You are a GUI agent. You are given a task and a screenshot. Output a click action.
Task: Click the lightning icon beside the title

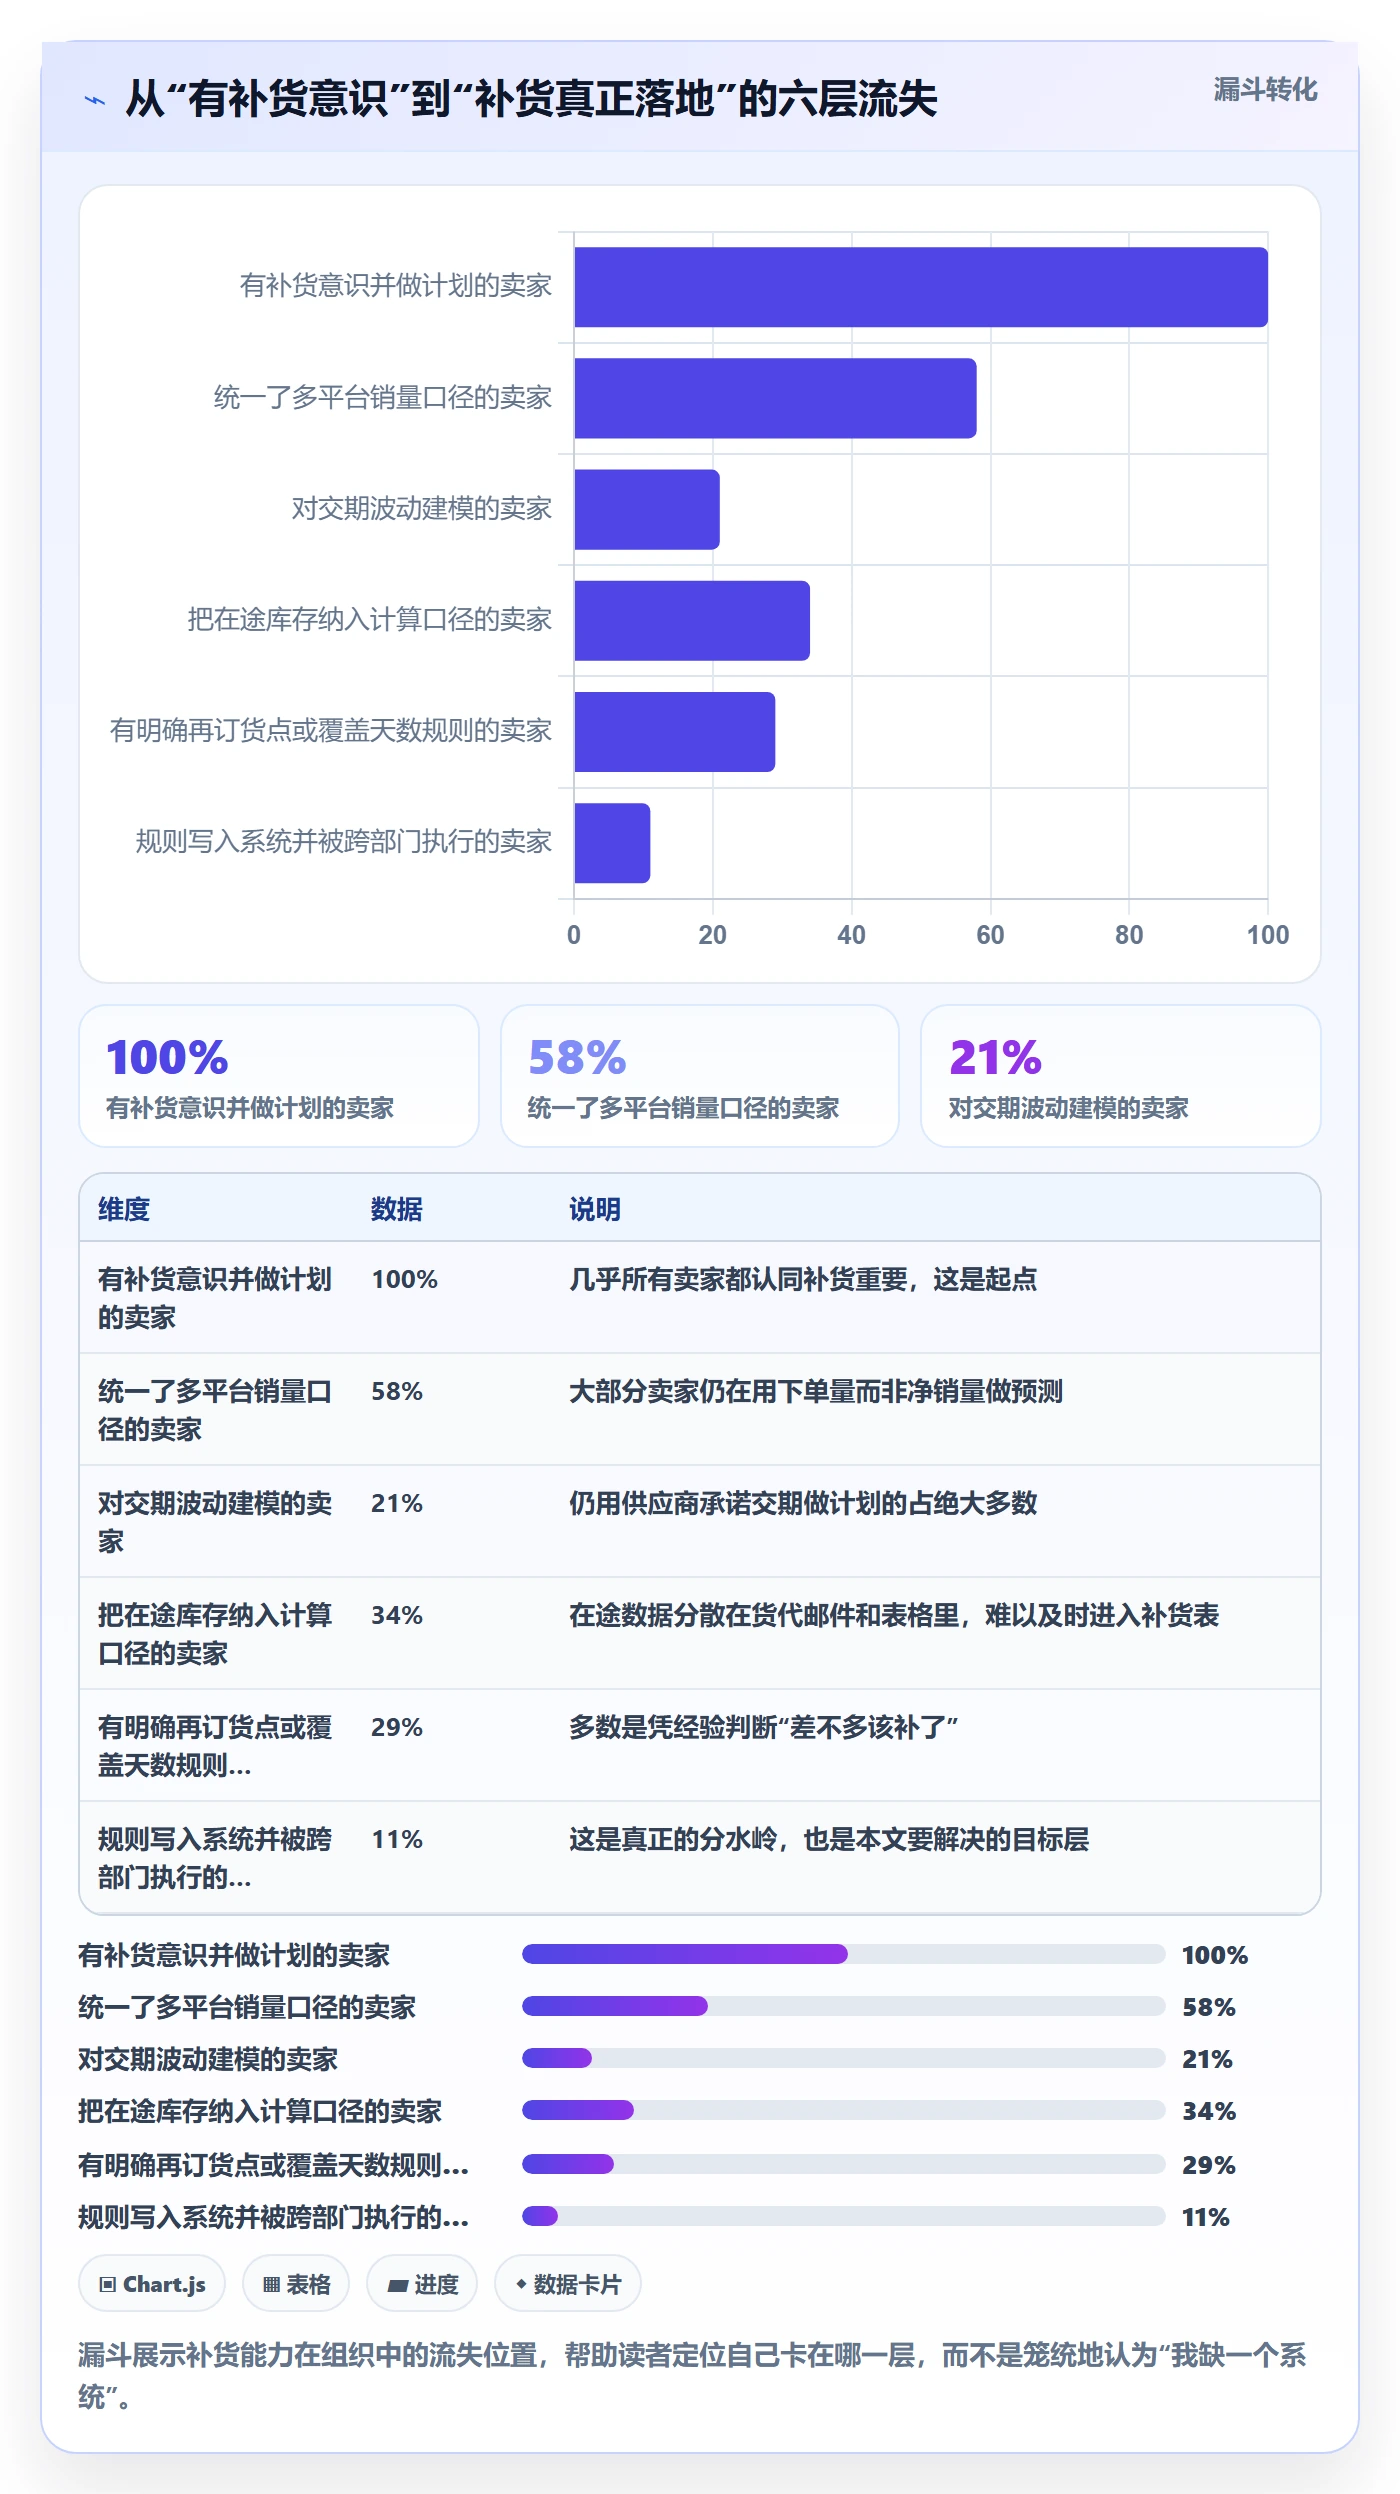tap(95, 100)
